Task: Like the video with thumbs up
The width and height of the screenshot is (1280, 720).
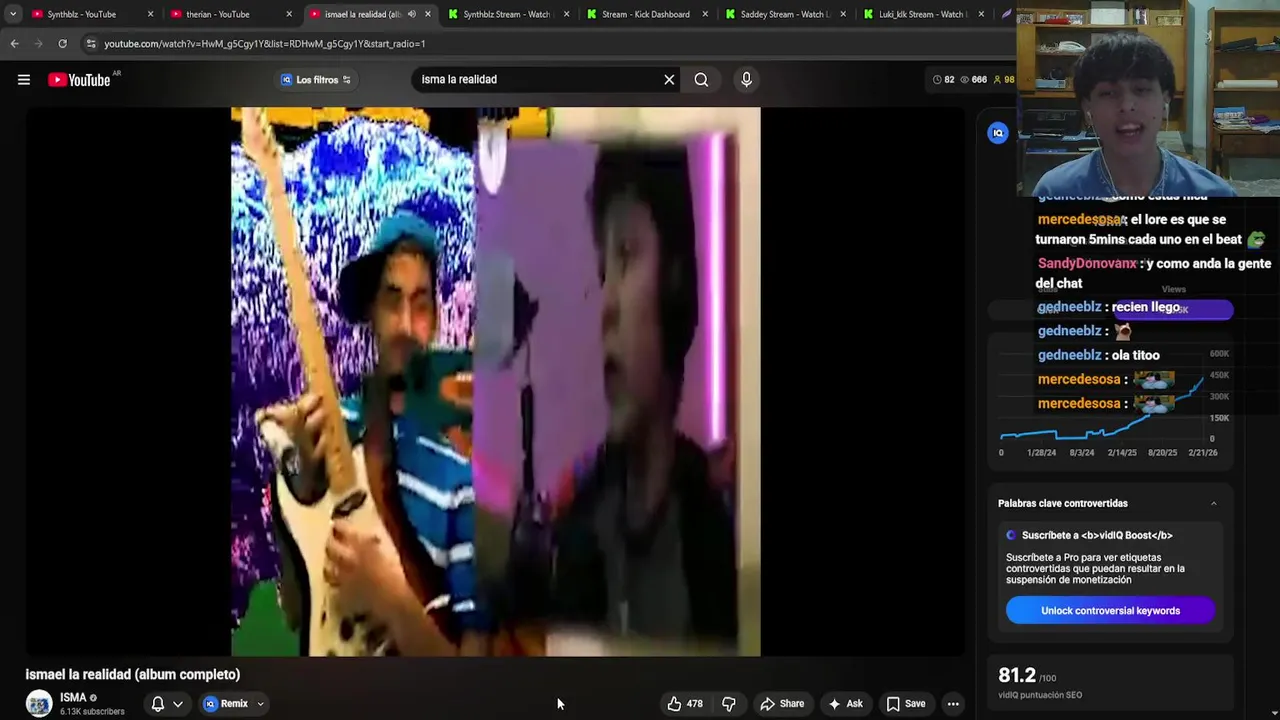Action: (x=686, y=704)
